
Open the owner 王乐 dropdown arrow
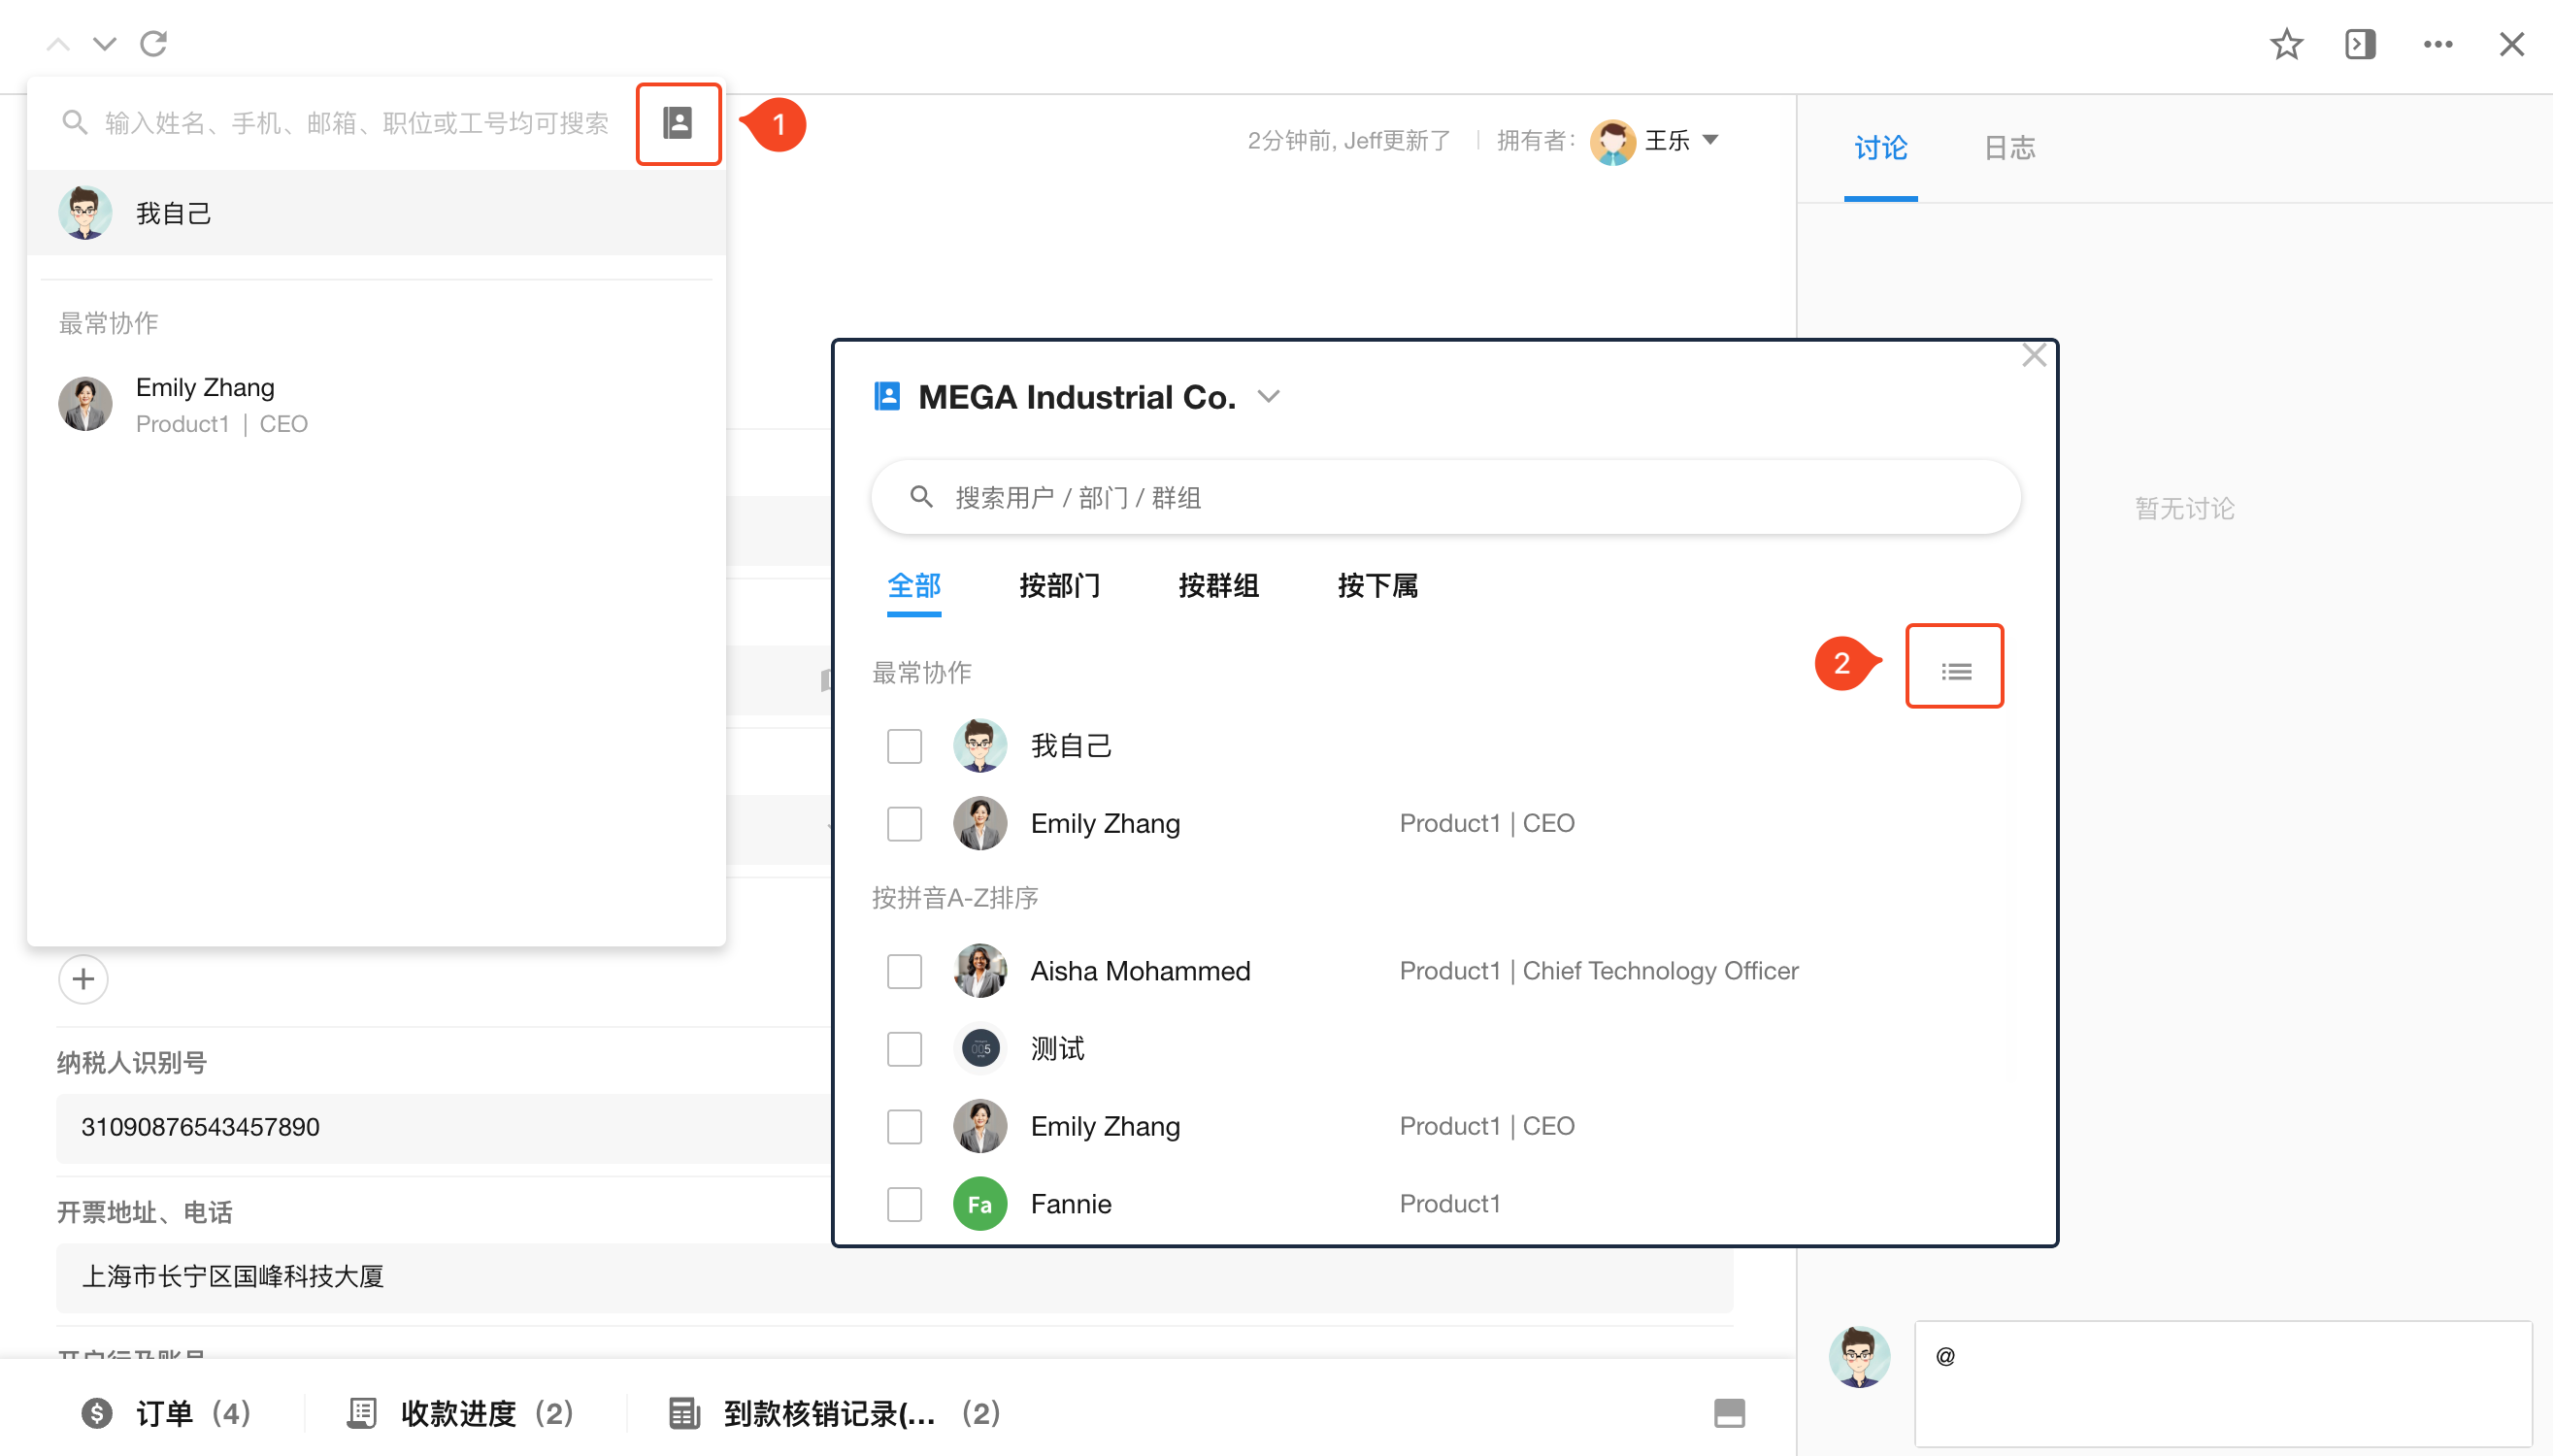[1710, 140]
